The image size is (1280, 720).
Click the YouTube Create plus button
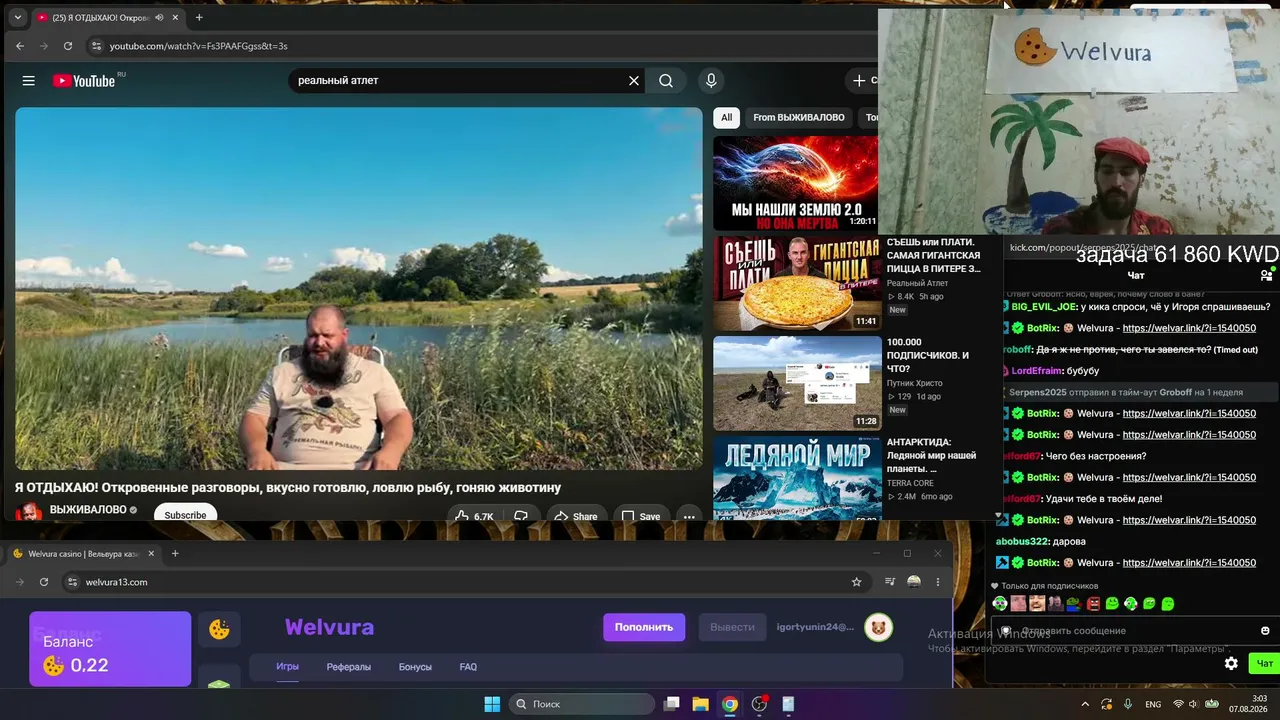point(862,81)
